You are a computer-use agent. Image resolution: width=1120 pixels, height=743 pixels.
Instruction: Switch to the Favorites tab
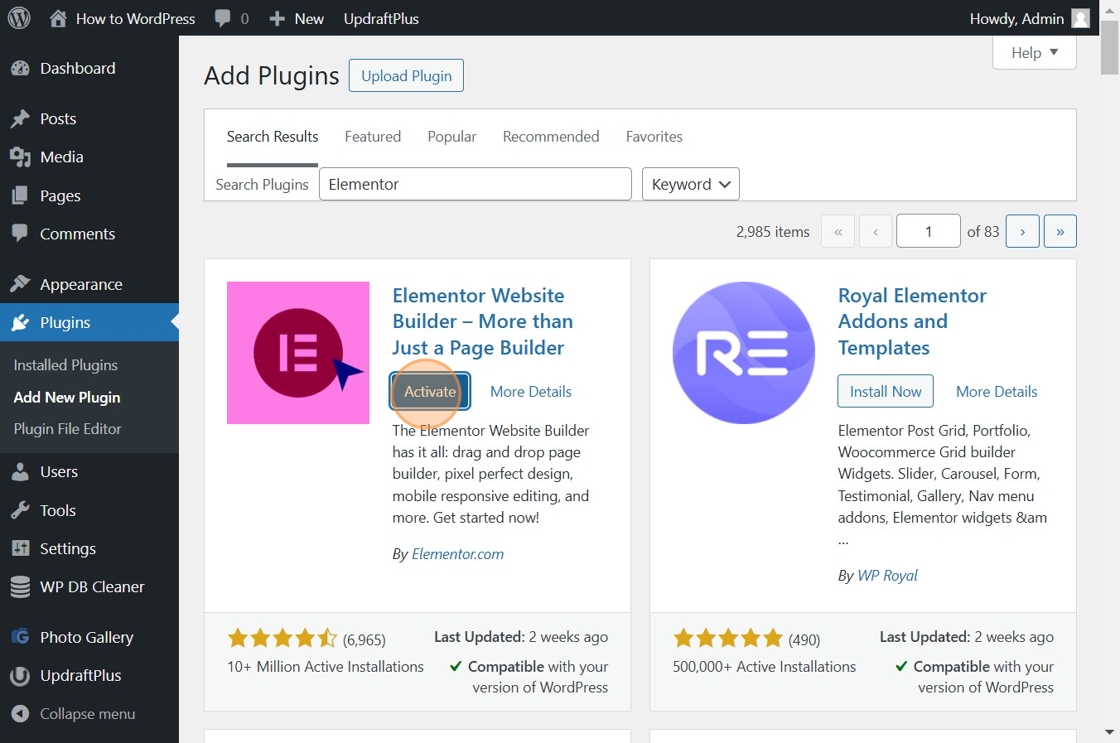(654, 136)
